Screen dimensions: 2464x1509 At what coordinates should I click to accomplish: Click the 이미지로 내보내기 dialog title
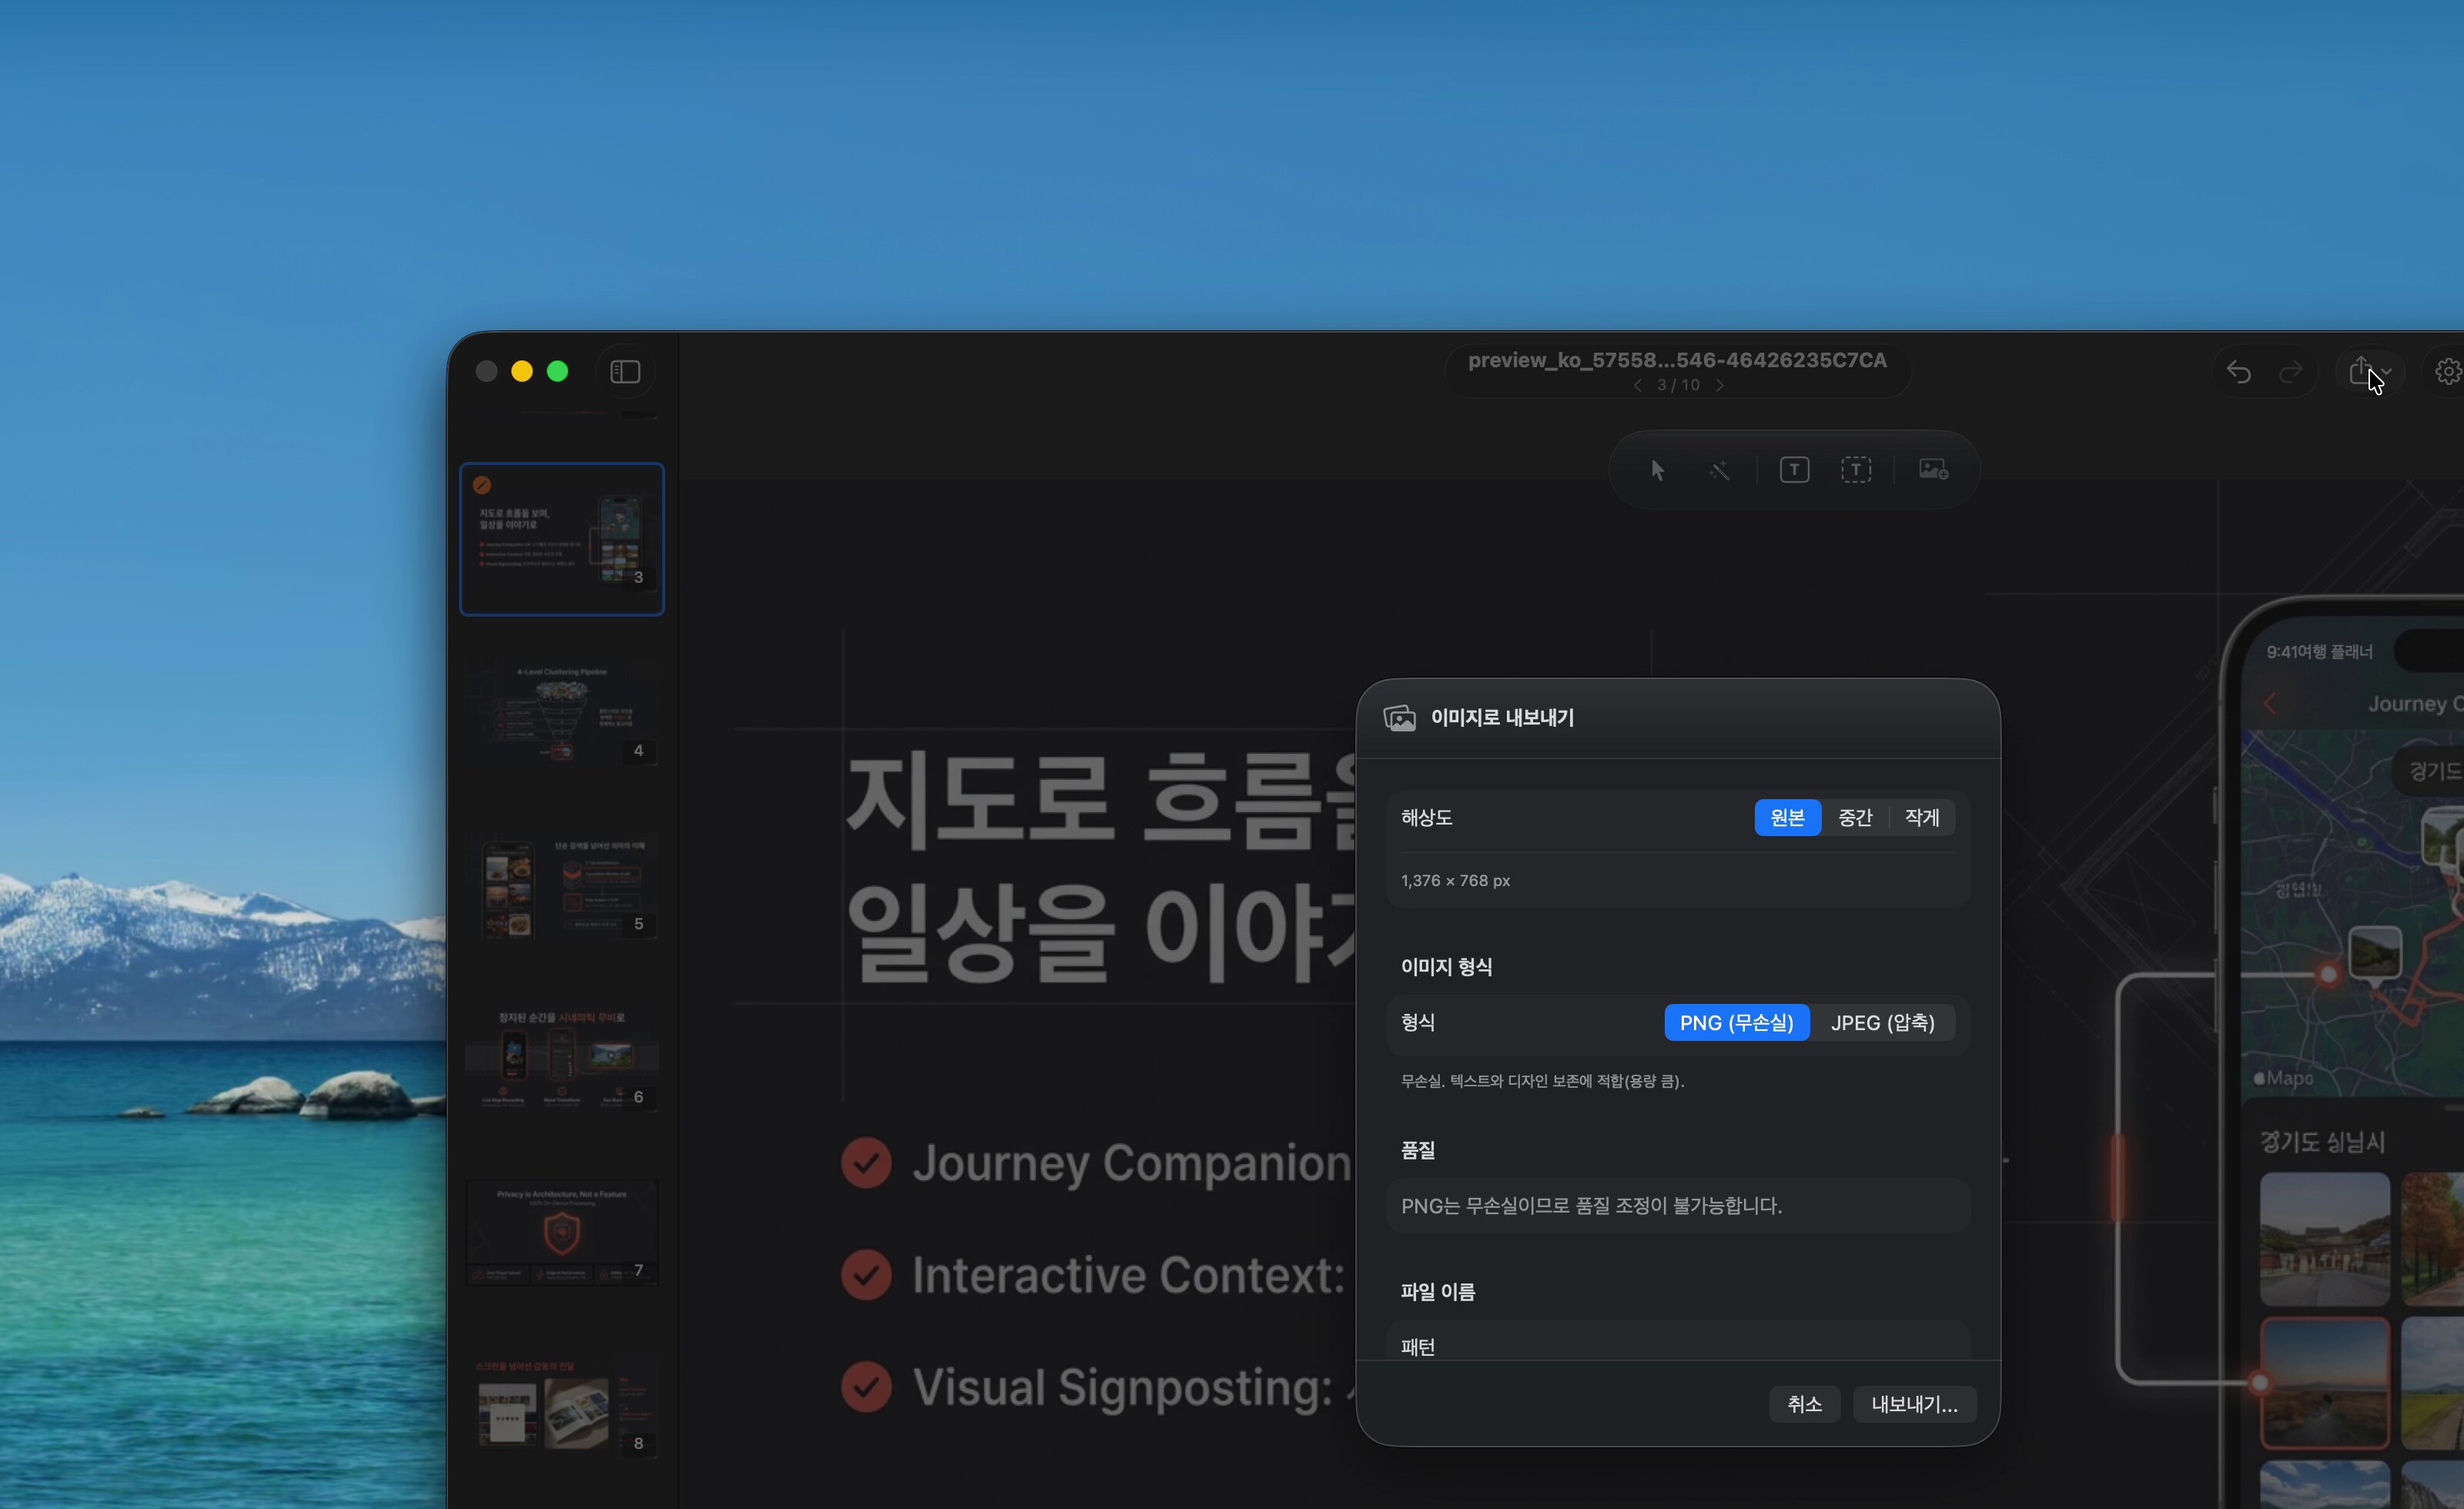tap(1502, 718)
